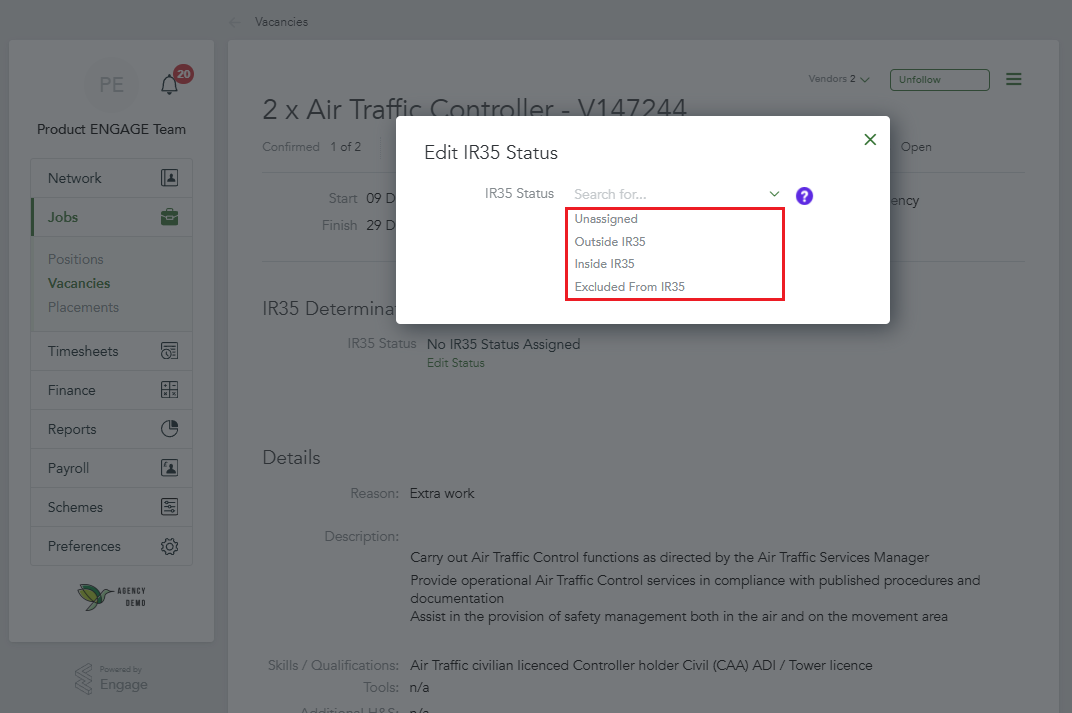
Task: Click the Extra work reason value
Action: pos(442,494)
